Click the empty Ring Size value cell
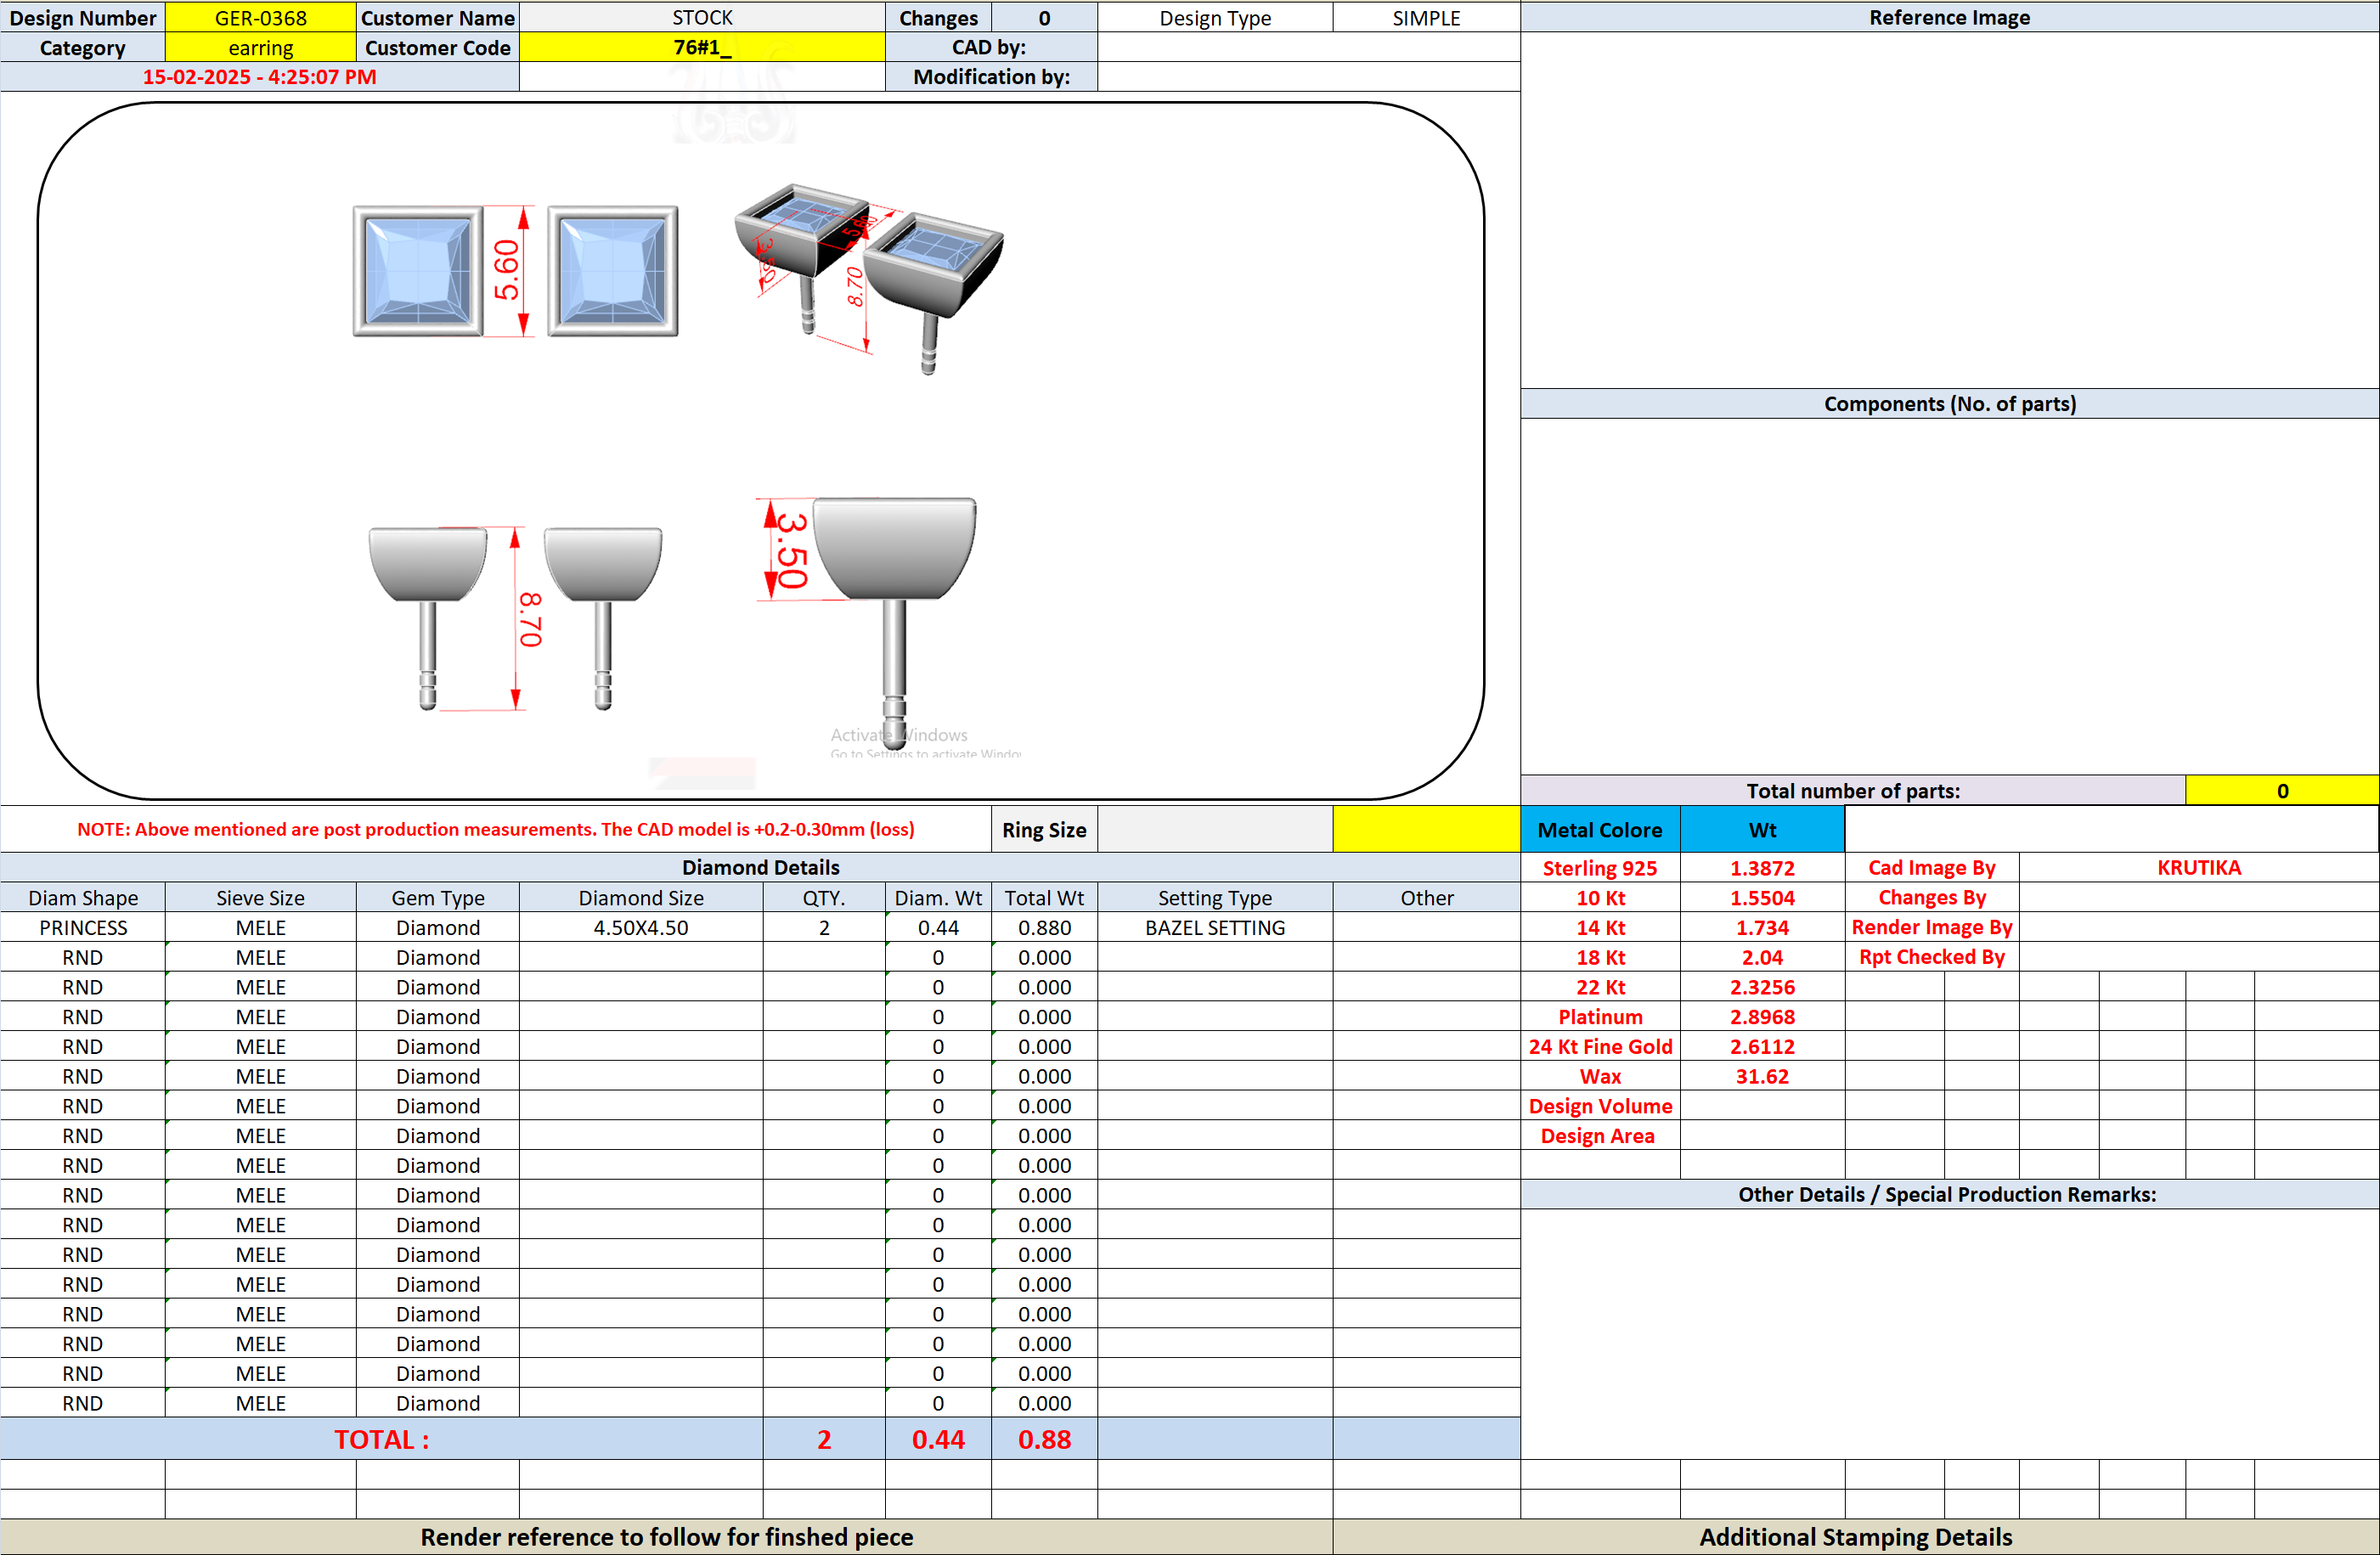The width and height of the screenshot is (2380, 1555). pyautogui.click(x=1214, y=829)
